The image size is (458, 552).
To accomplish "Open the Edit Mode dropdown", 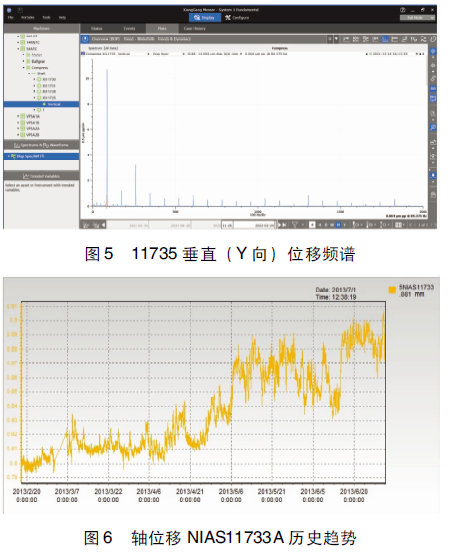I will pyautogui.click(x=418, y=18).
